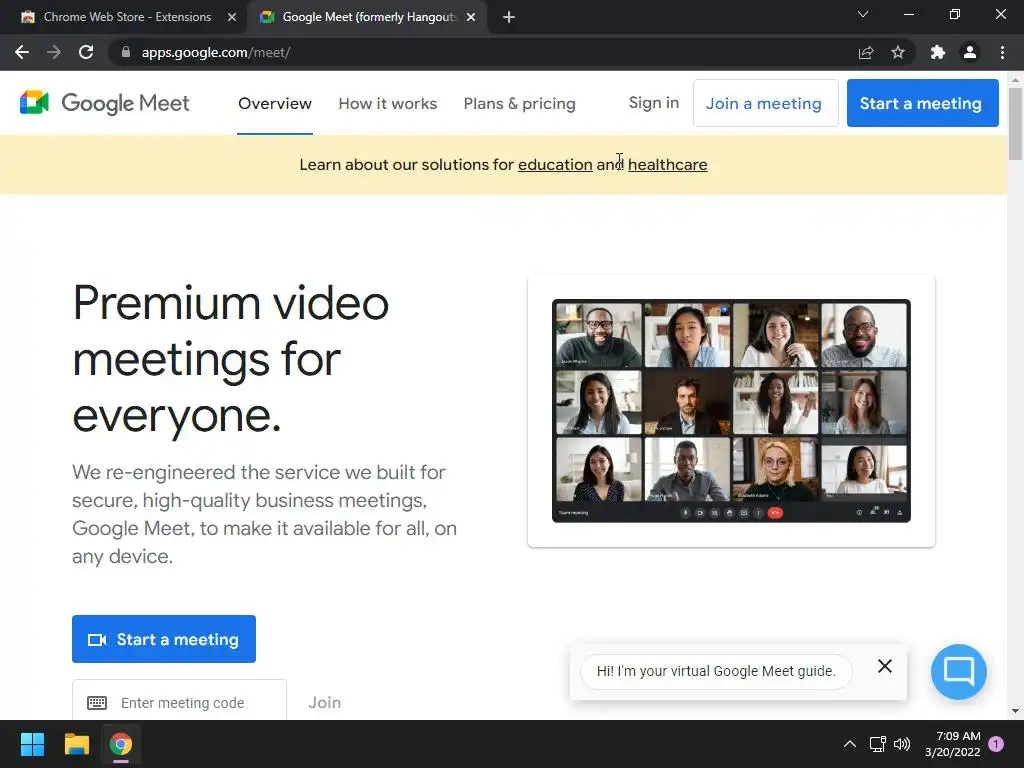The height and width of the screenshot is (768, 1024).
Task: Click the scrollbar down arrow
Action: 1016,711
